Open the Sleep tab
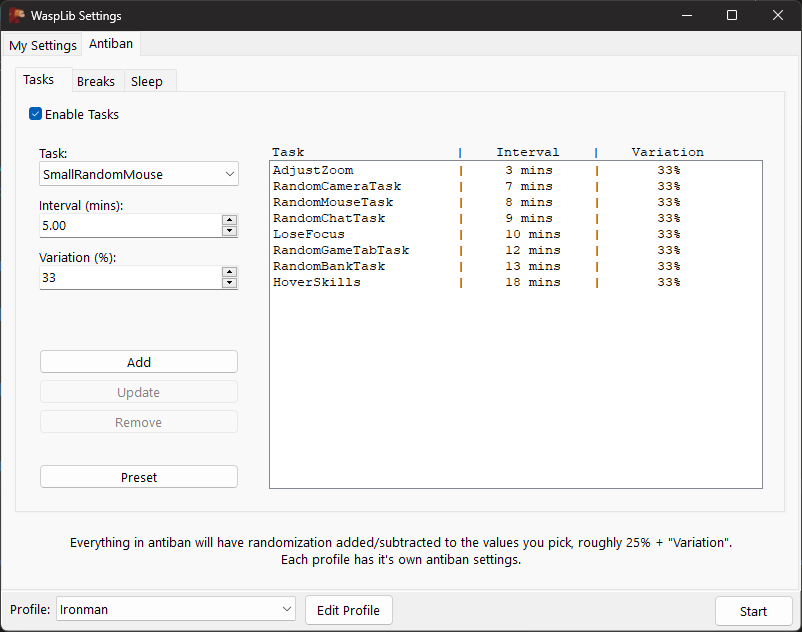 (x=147, y=81)
